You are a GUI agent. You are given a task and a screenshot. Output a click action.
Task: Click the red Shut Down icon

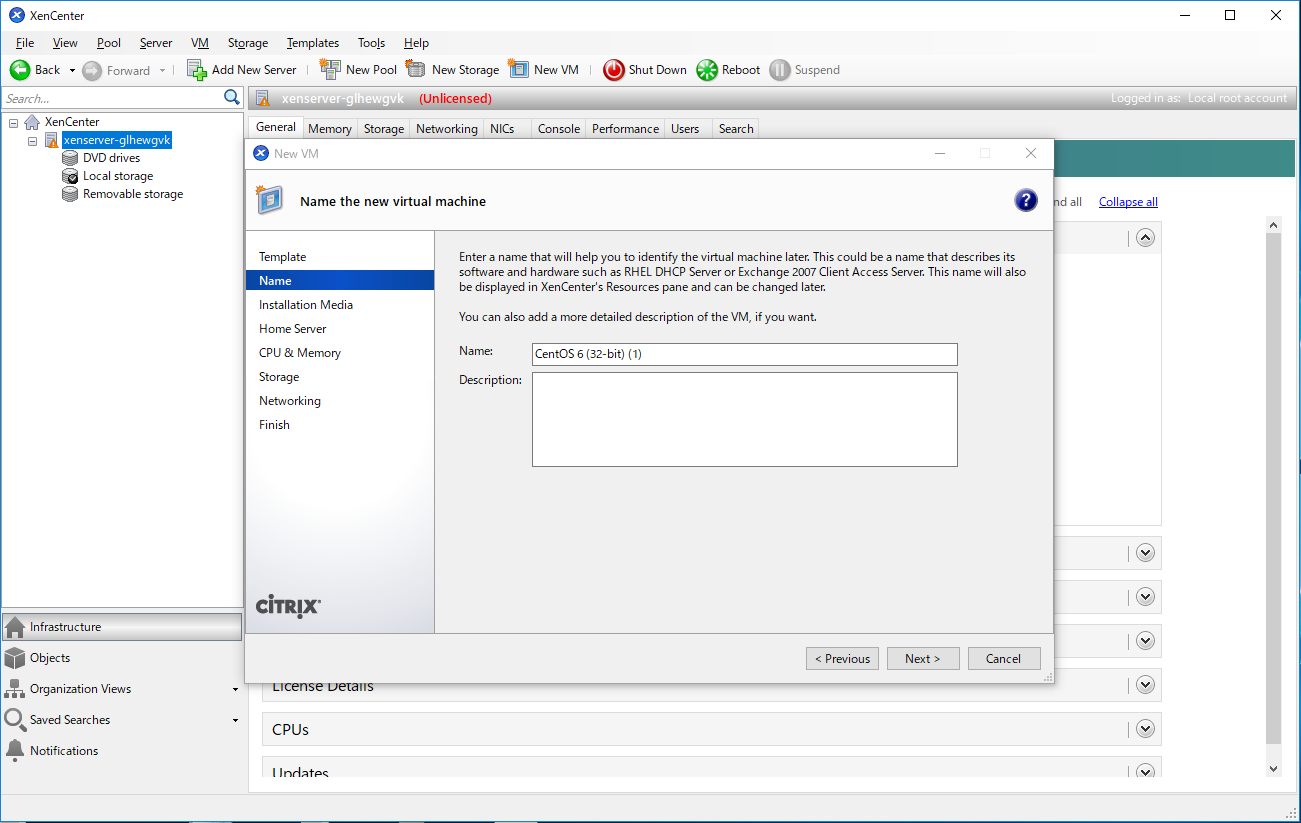614,70
